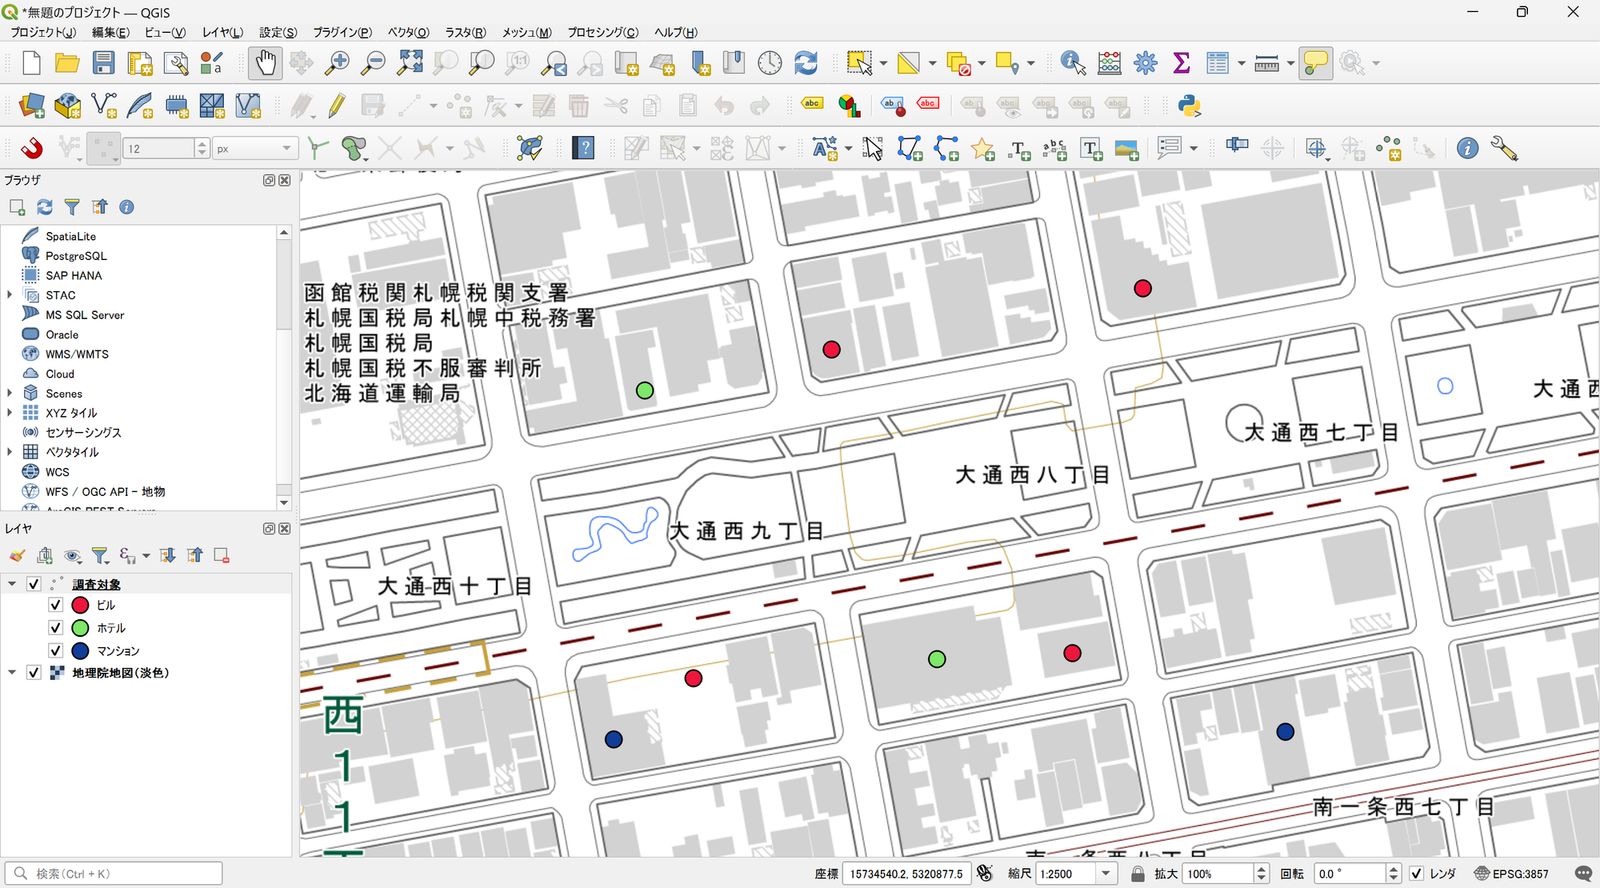Open layer styling panel brush icon
This screenshot has height=888, width=1600.
pyautogui.click(x=17, y=556)
